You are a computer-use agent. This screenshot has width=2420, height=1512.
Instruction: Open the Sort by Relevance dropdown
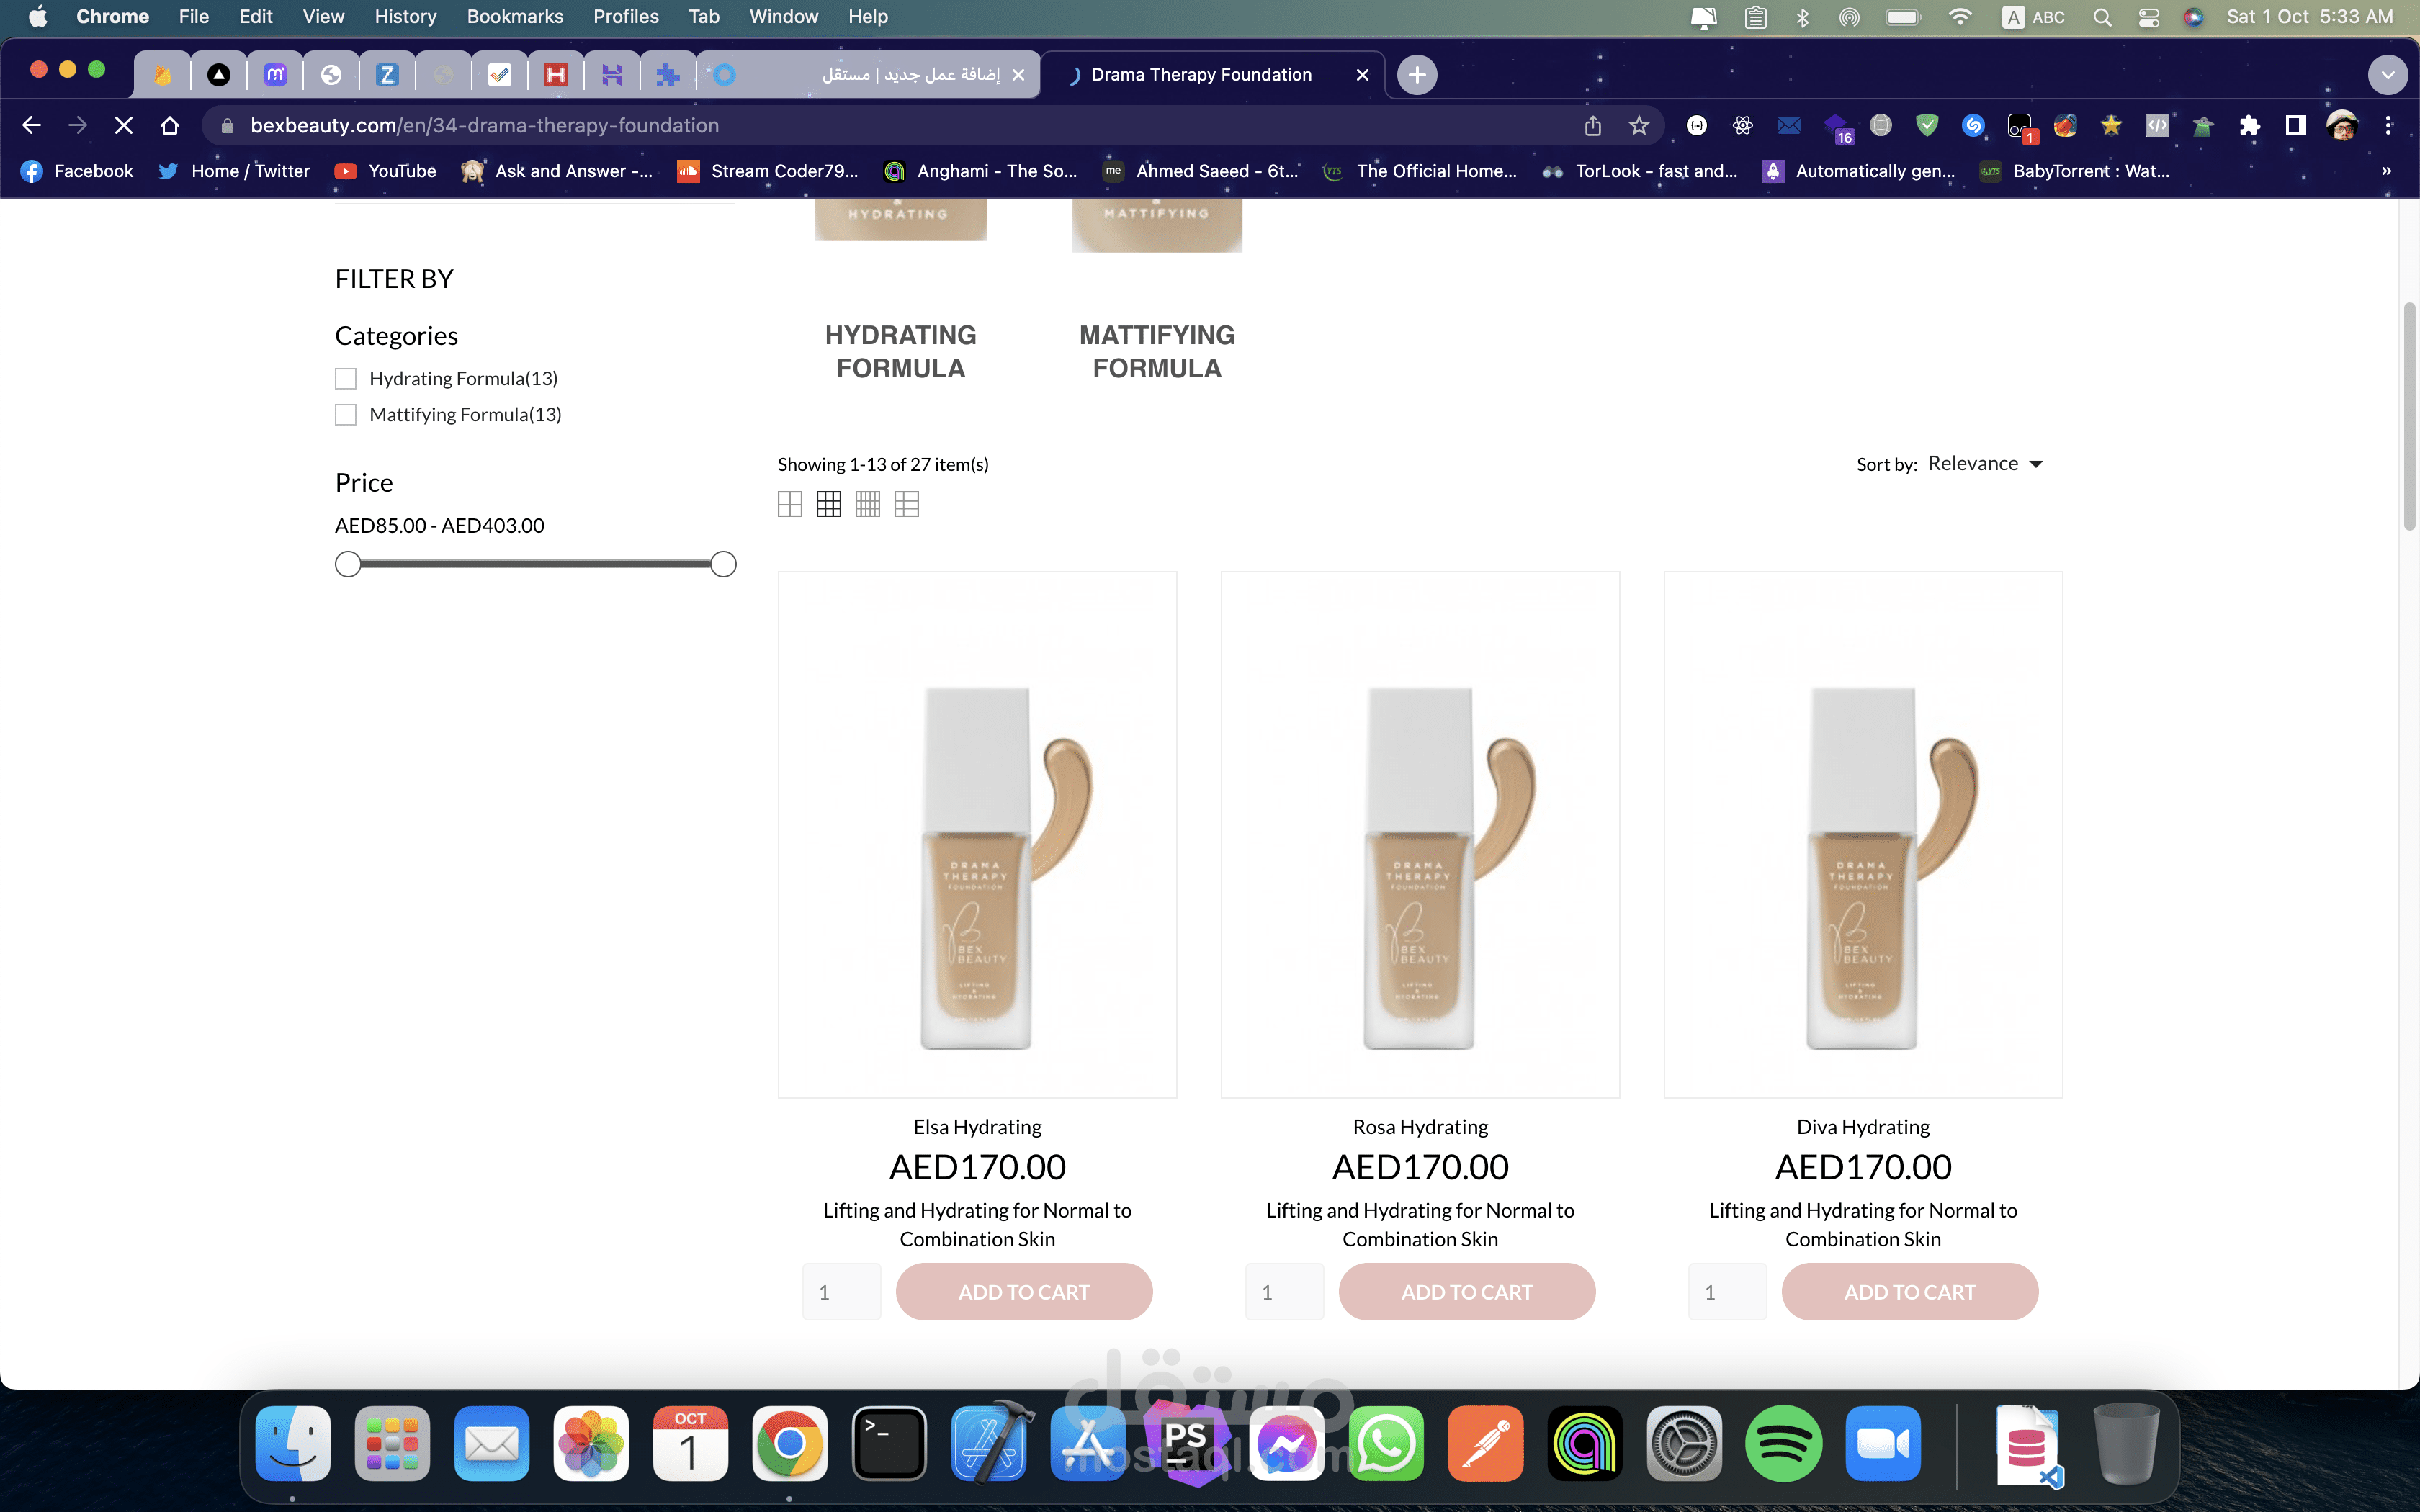tap(1984, 464)
